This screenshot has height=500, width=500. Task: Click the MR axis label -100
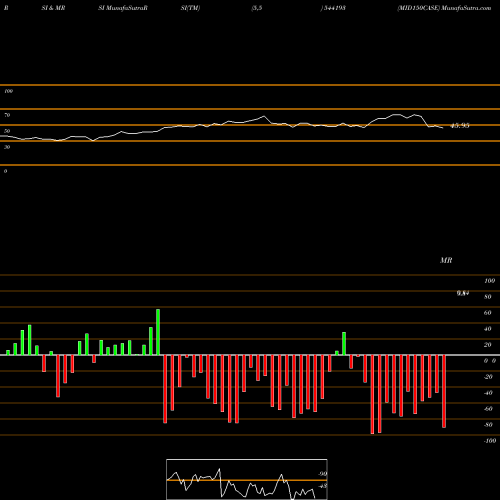click(490, 441)
